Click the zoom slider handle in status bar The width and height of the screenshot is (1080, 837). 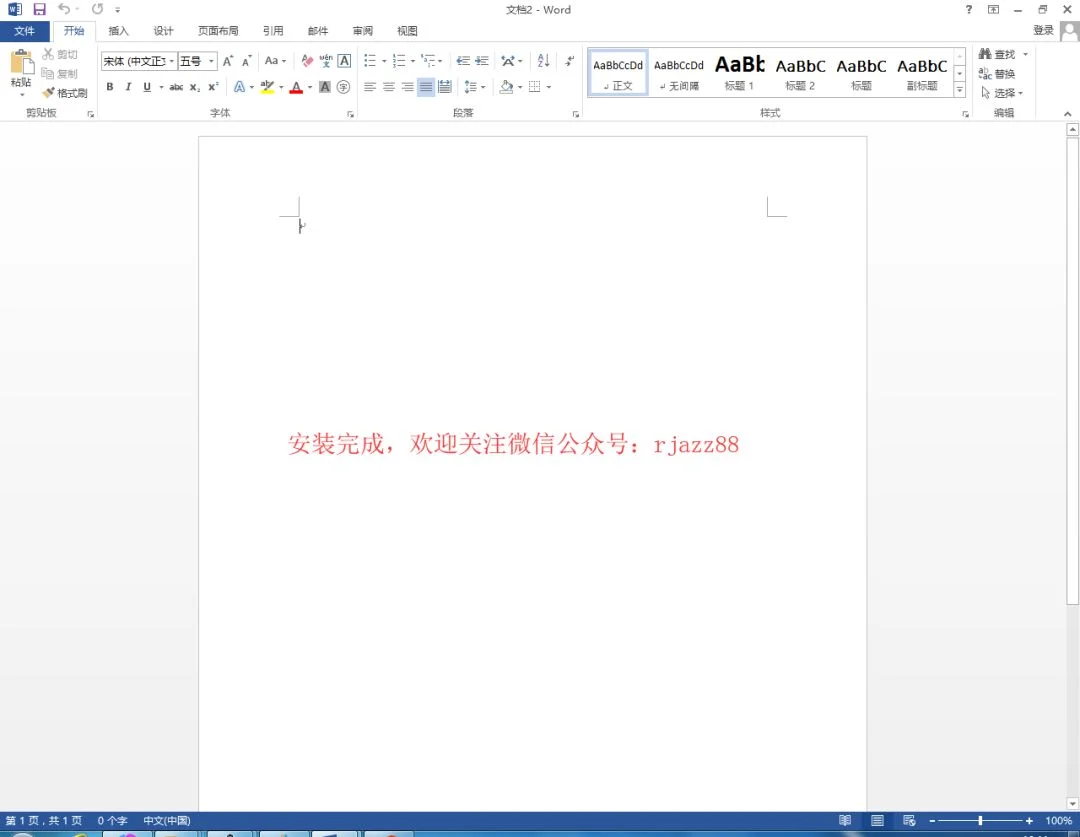(980, 820)
